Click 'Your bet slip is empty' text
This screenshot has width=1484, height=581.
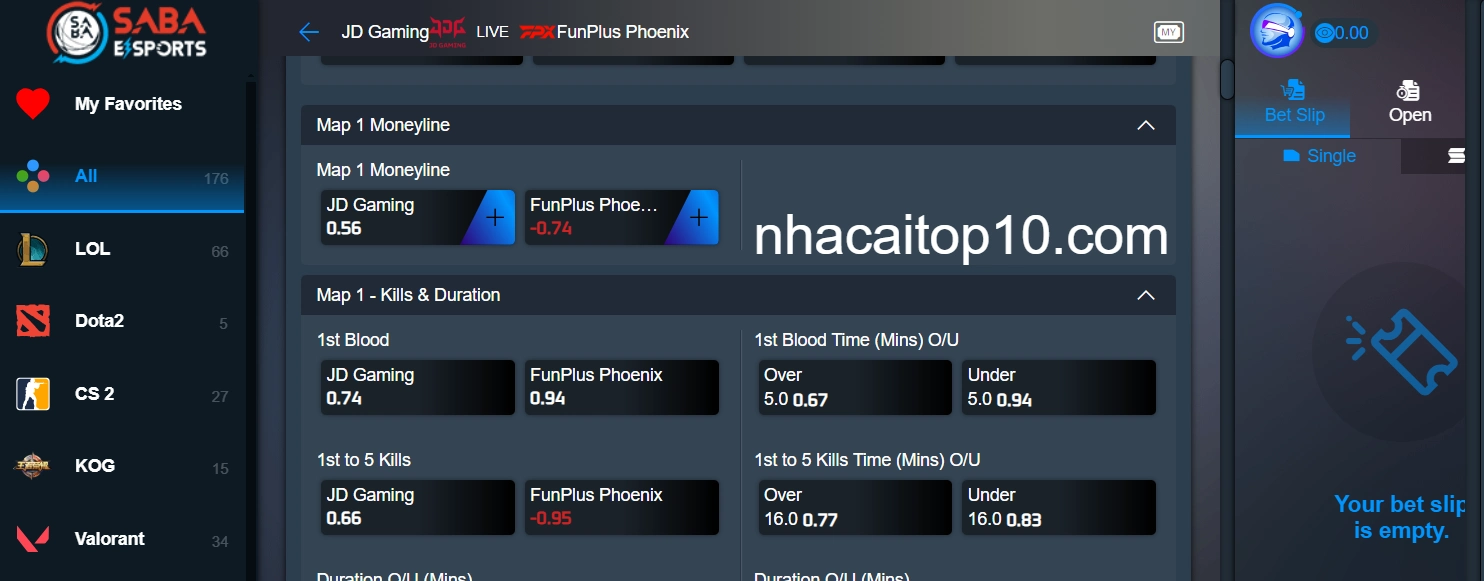pyautogui.click(x=1400, y=517)
